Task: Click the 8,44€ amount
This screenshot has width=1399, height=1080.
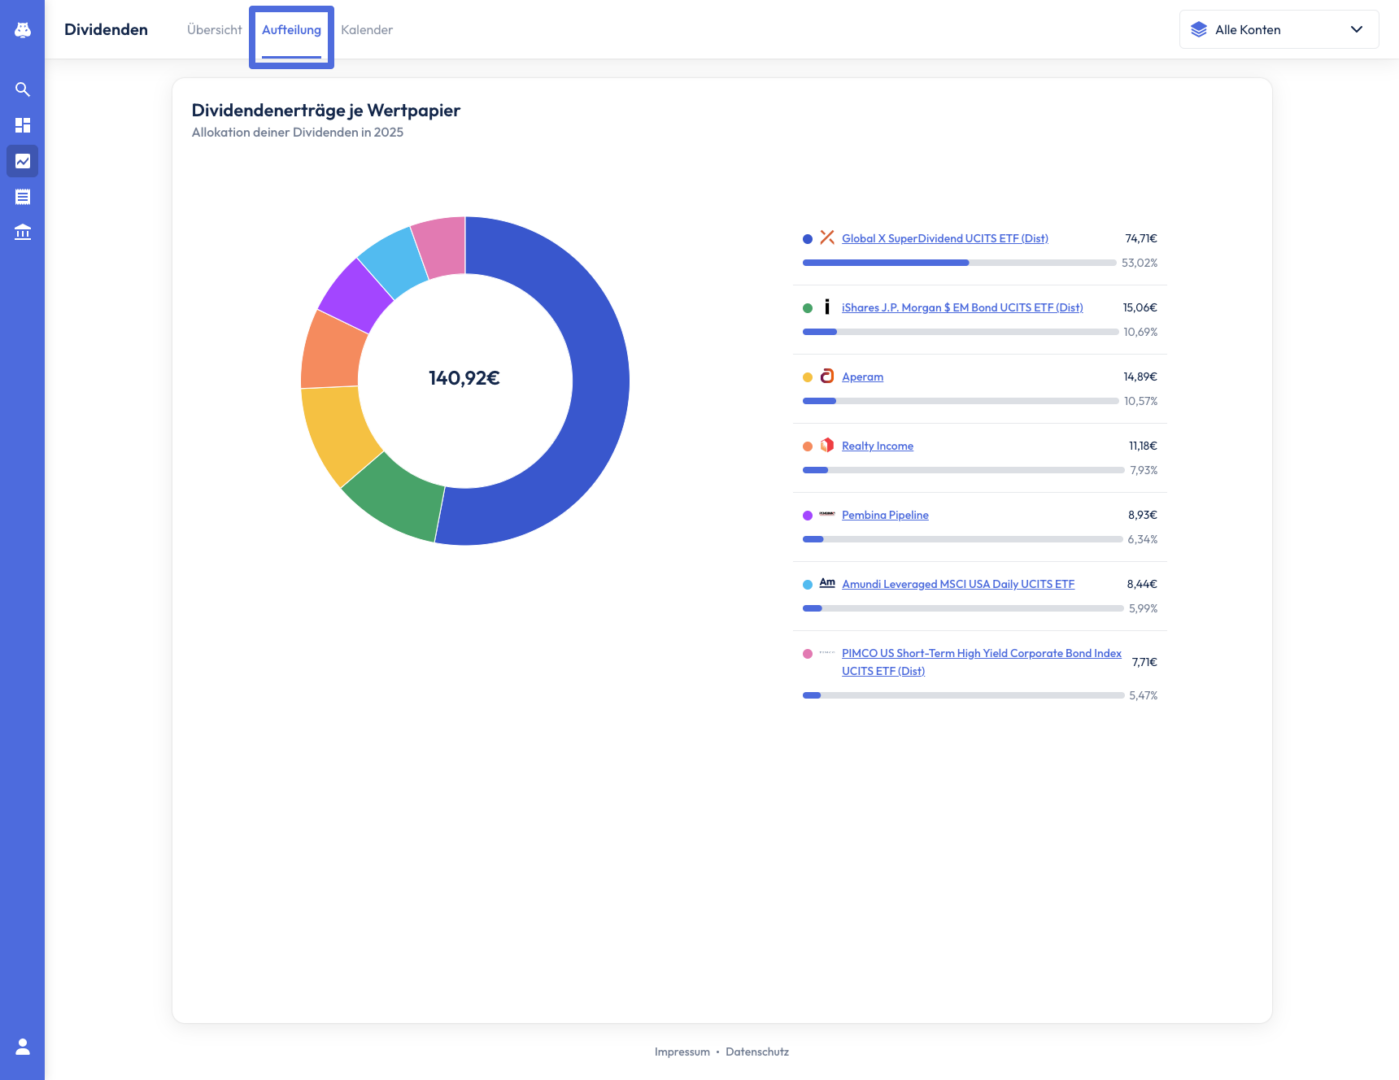Action: 1142,584
